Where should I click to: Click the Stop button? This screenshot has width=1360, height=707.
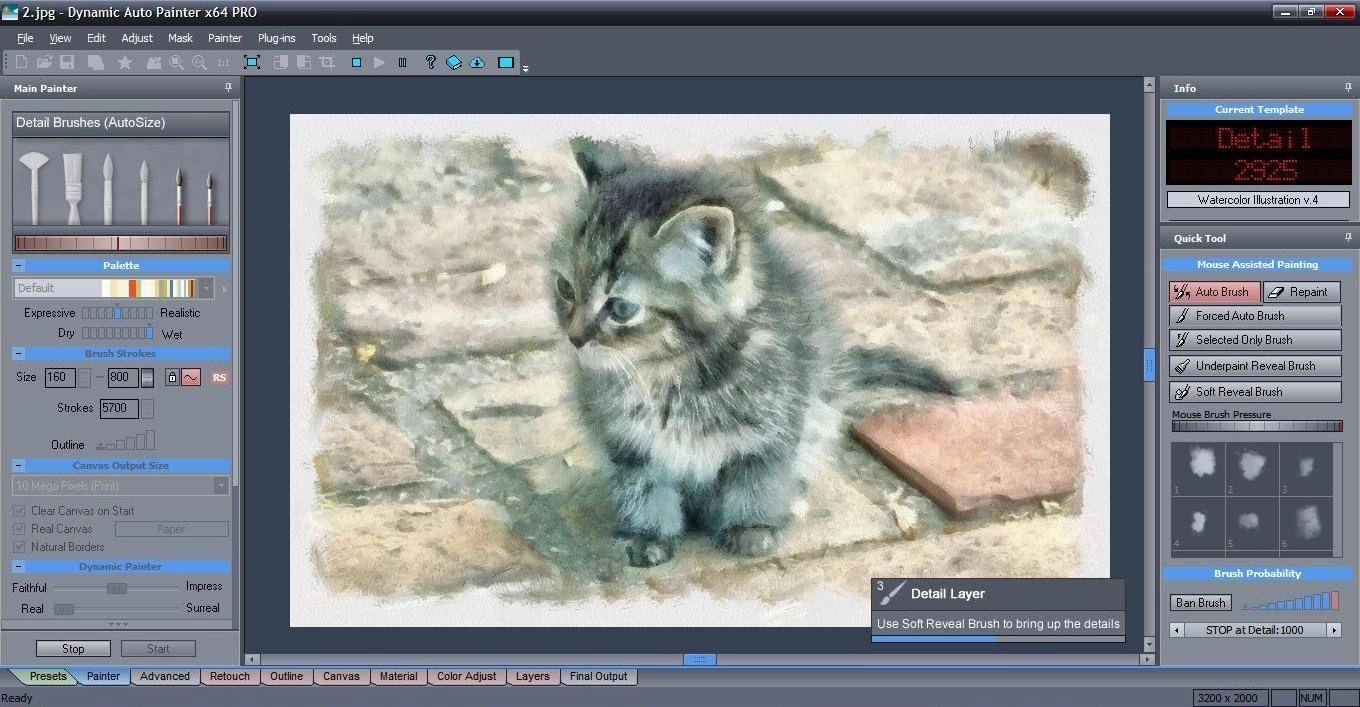(x=73, y=649)
